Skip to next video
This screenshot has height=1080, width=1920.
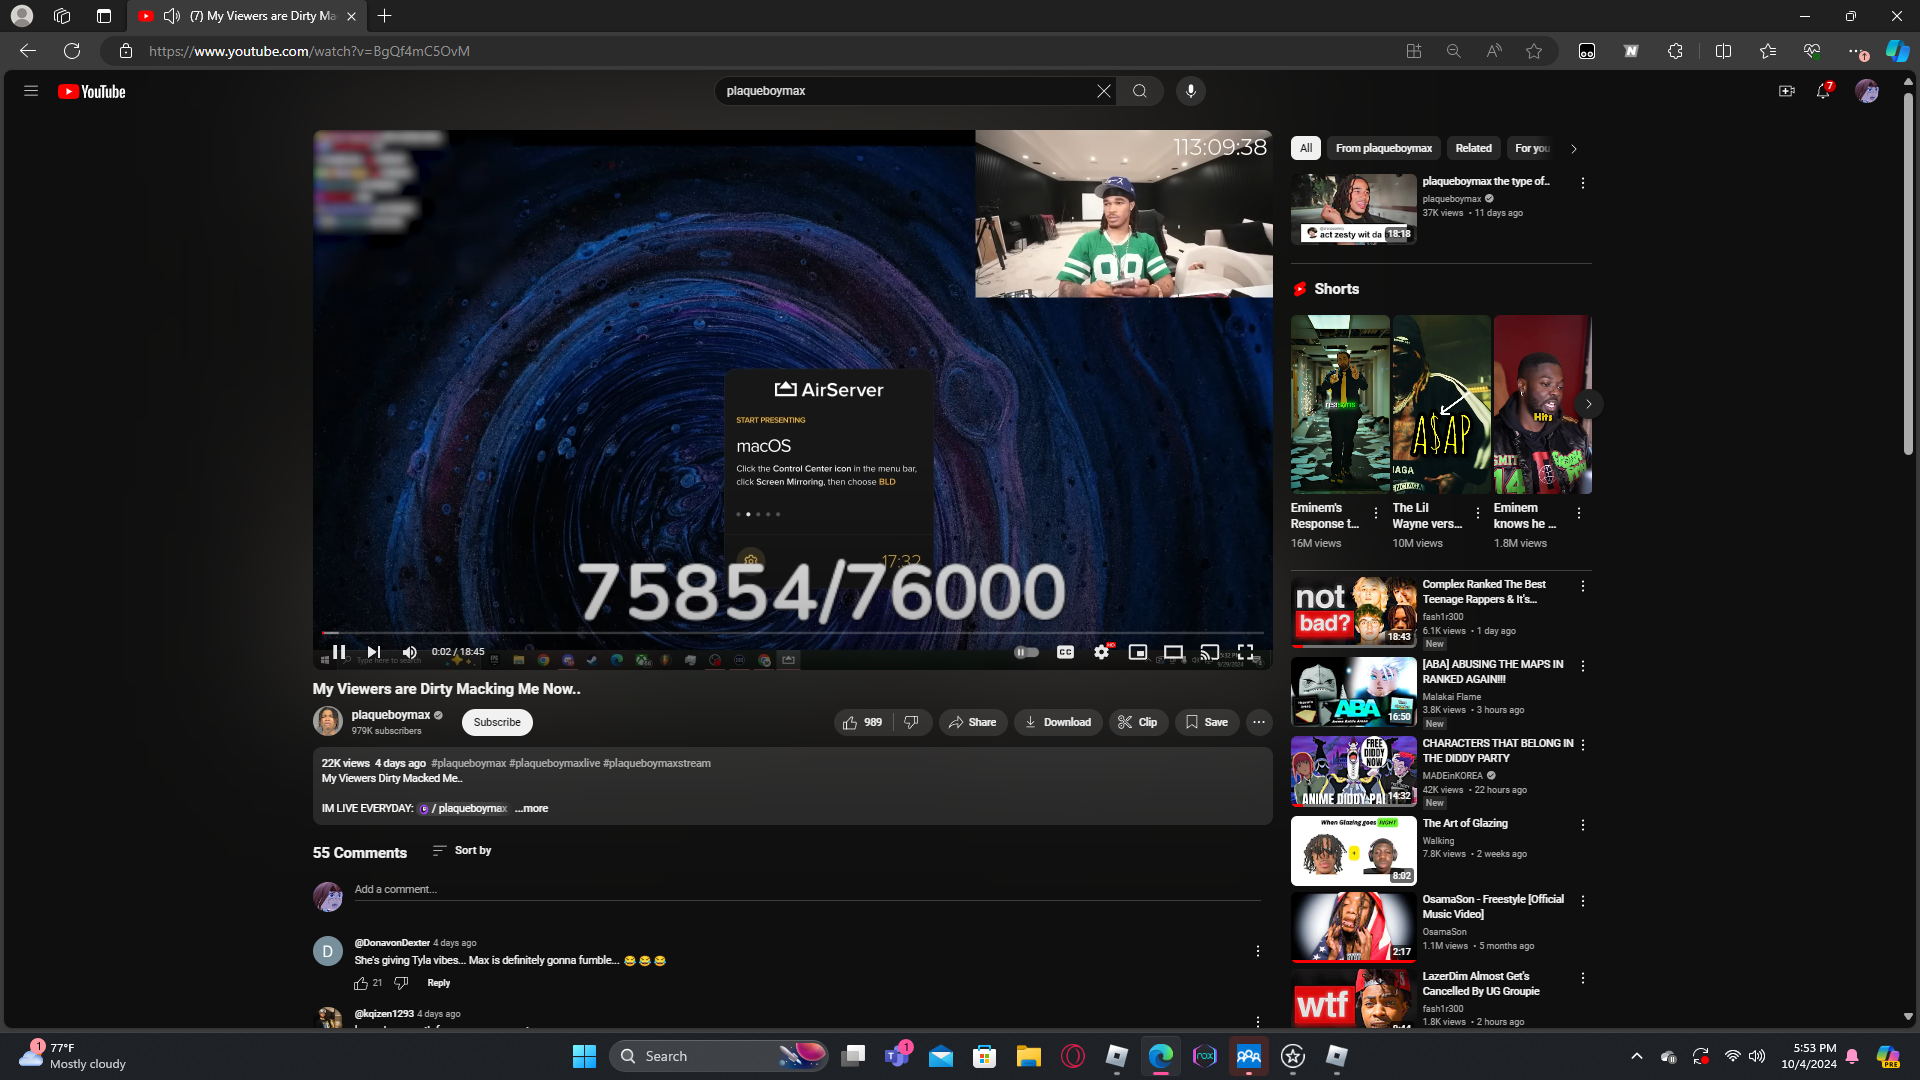[374, 652]
